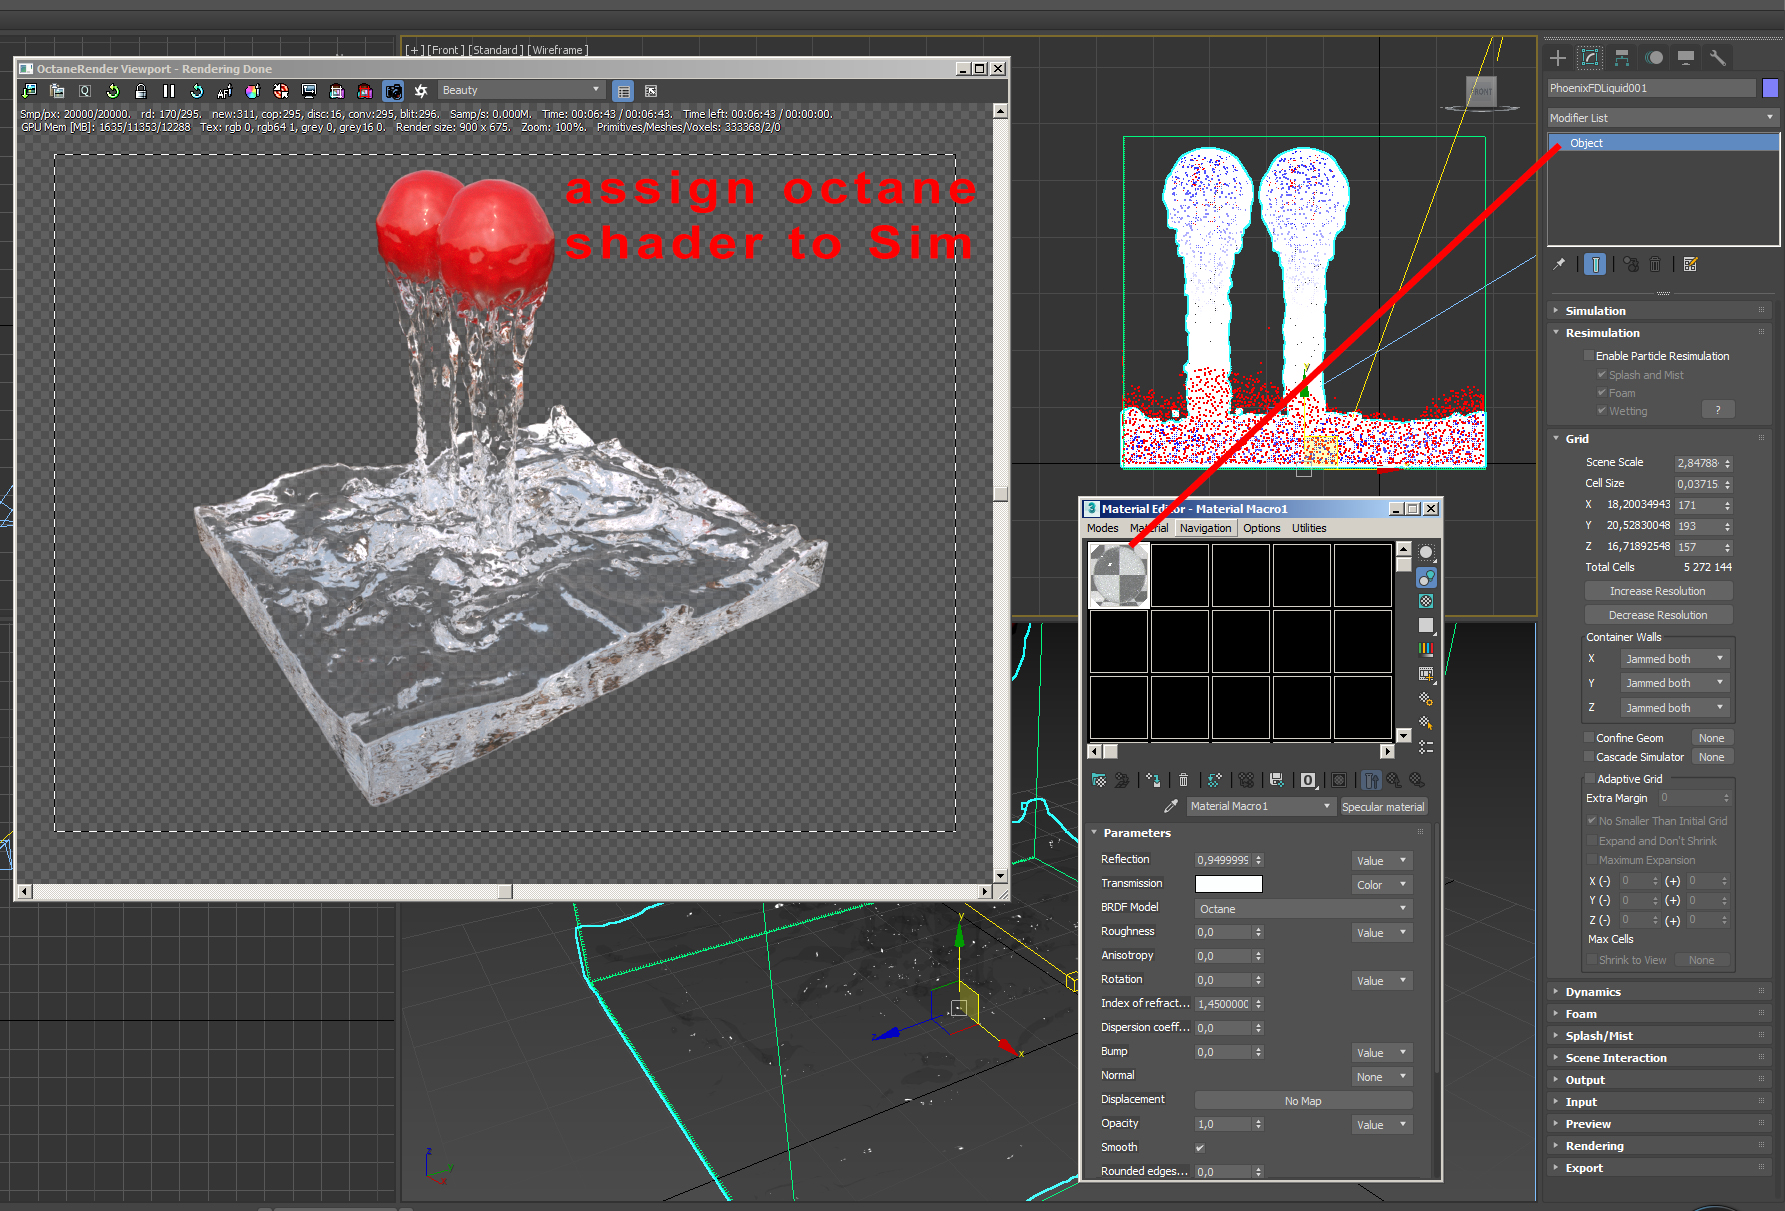The height and width of the screenshot is (1211, 1785).
Task: Expand the Foam rollout
Action: 1659,1014
